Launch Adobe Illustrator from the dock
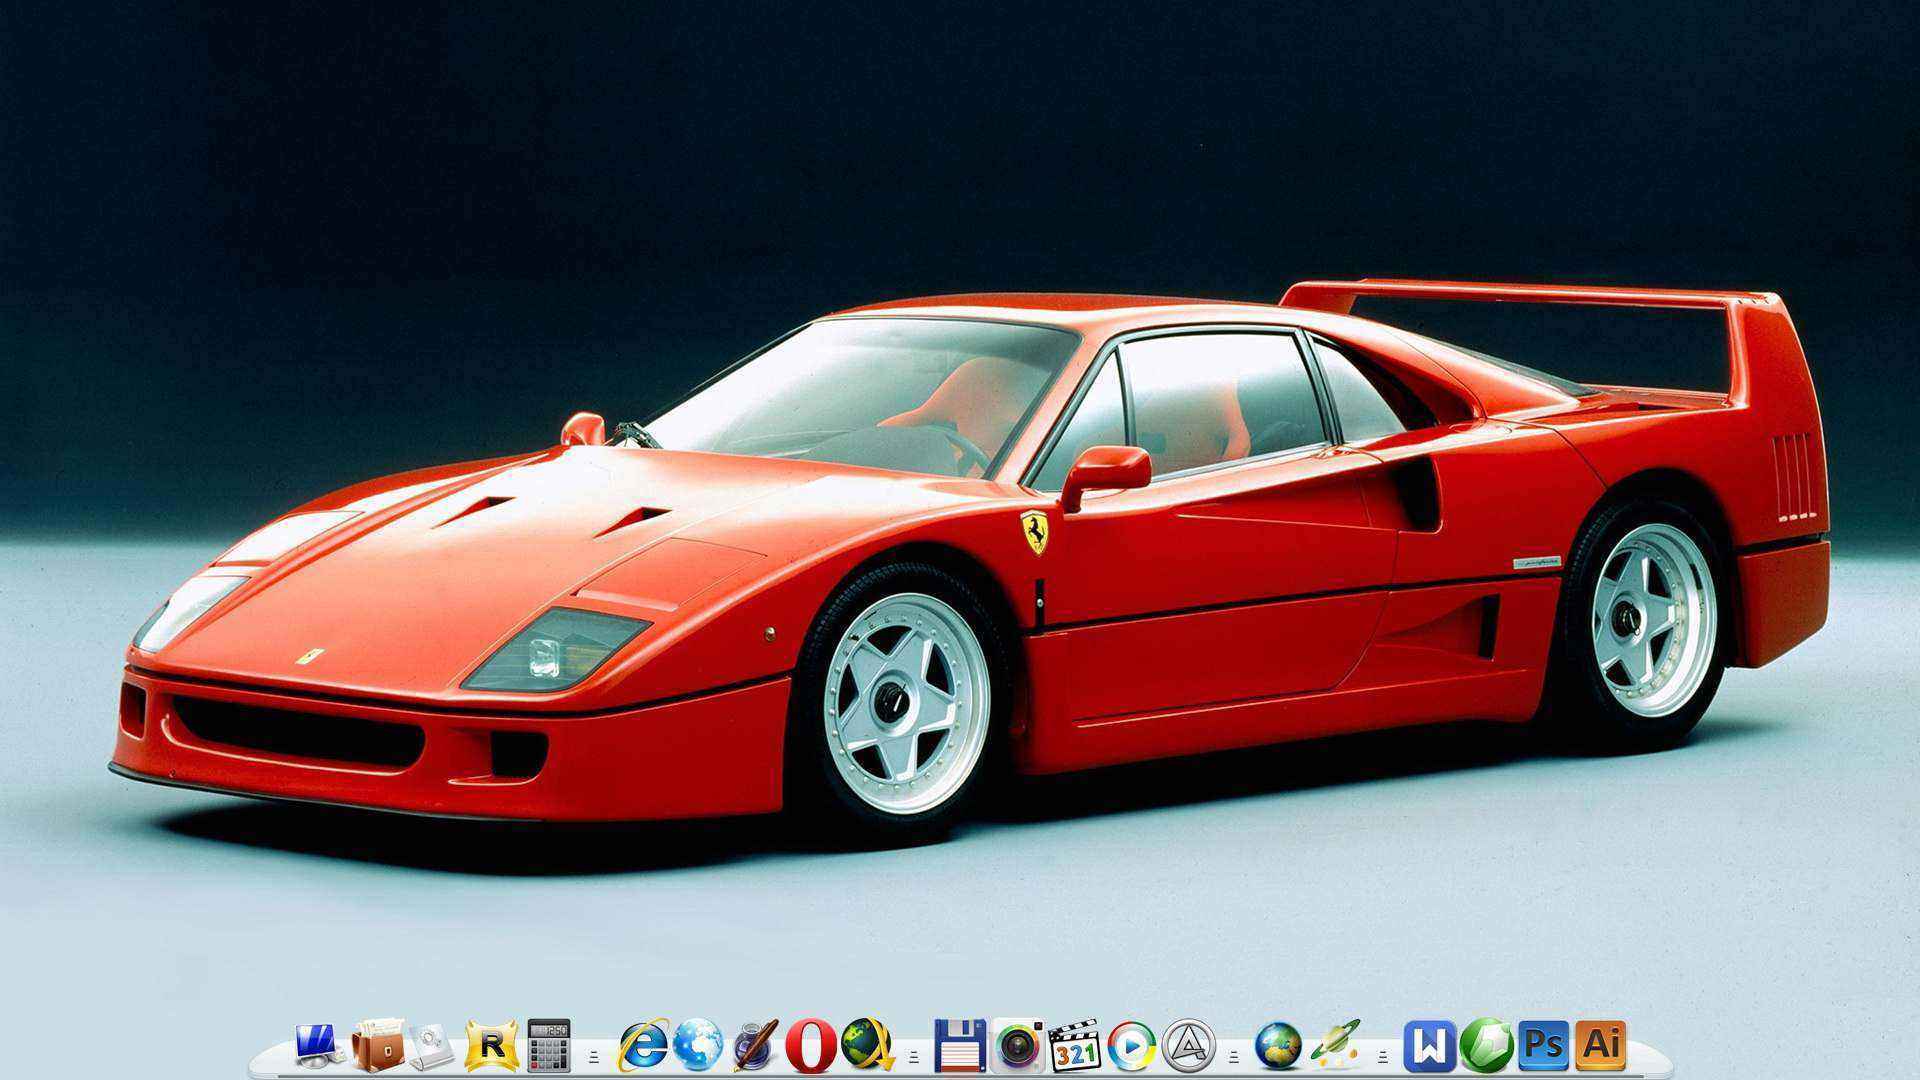Viewport: 1920px width, 1080px height. coord(1600,1046)
